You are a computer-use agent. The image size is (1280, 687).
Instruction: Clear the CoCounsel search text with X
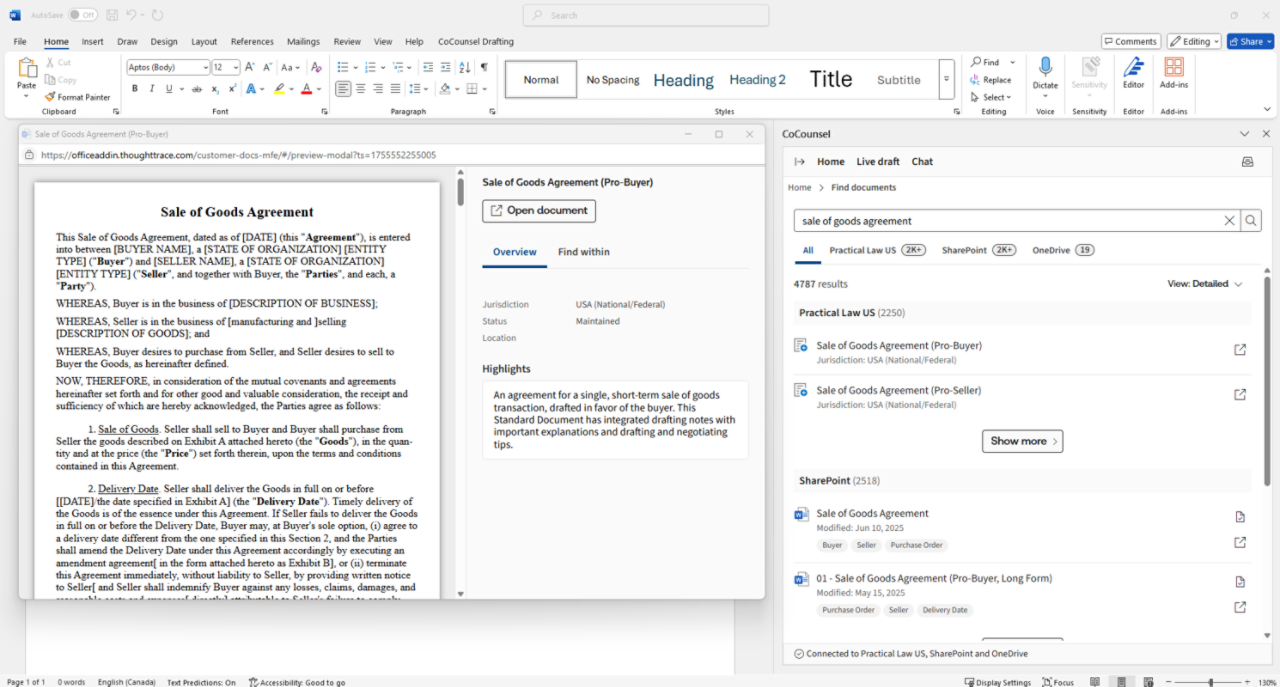coord(1230,221)
